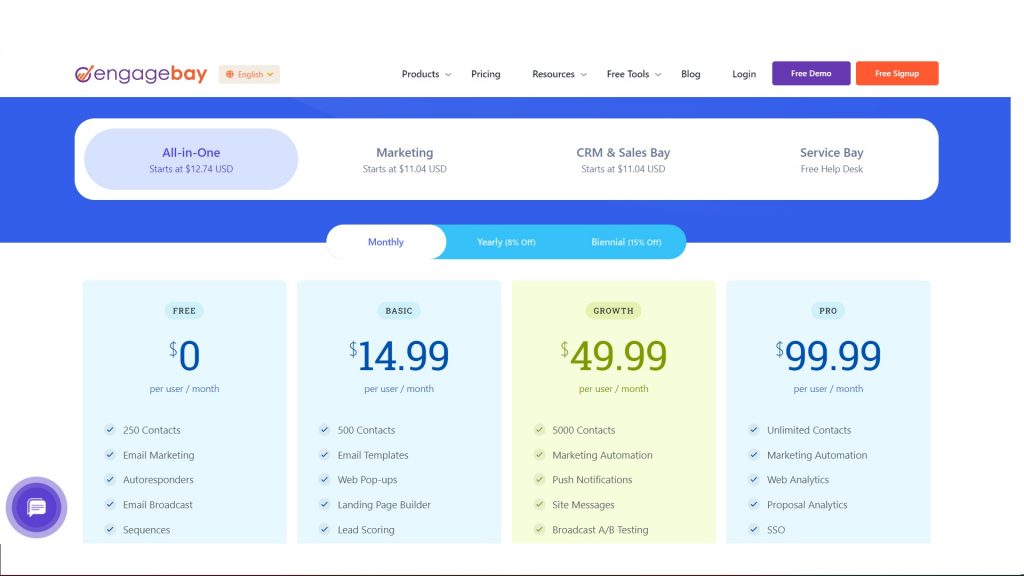This screenshot has width=1024, height=576.
Task: Click the orange Free Signup button
Action: (x=896, y=74)
